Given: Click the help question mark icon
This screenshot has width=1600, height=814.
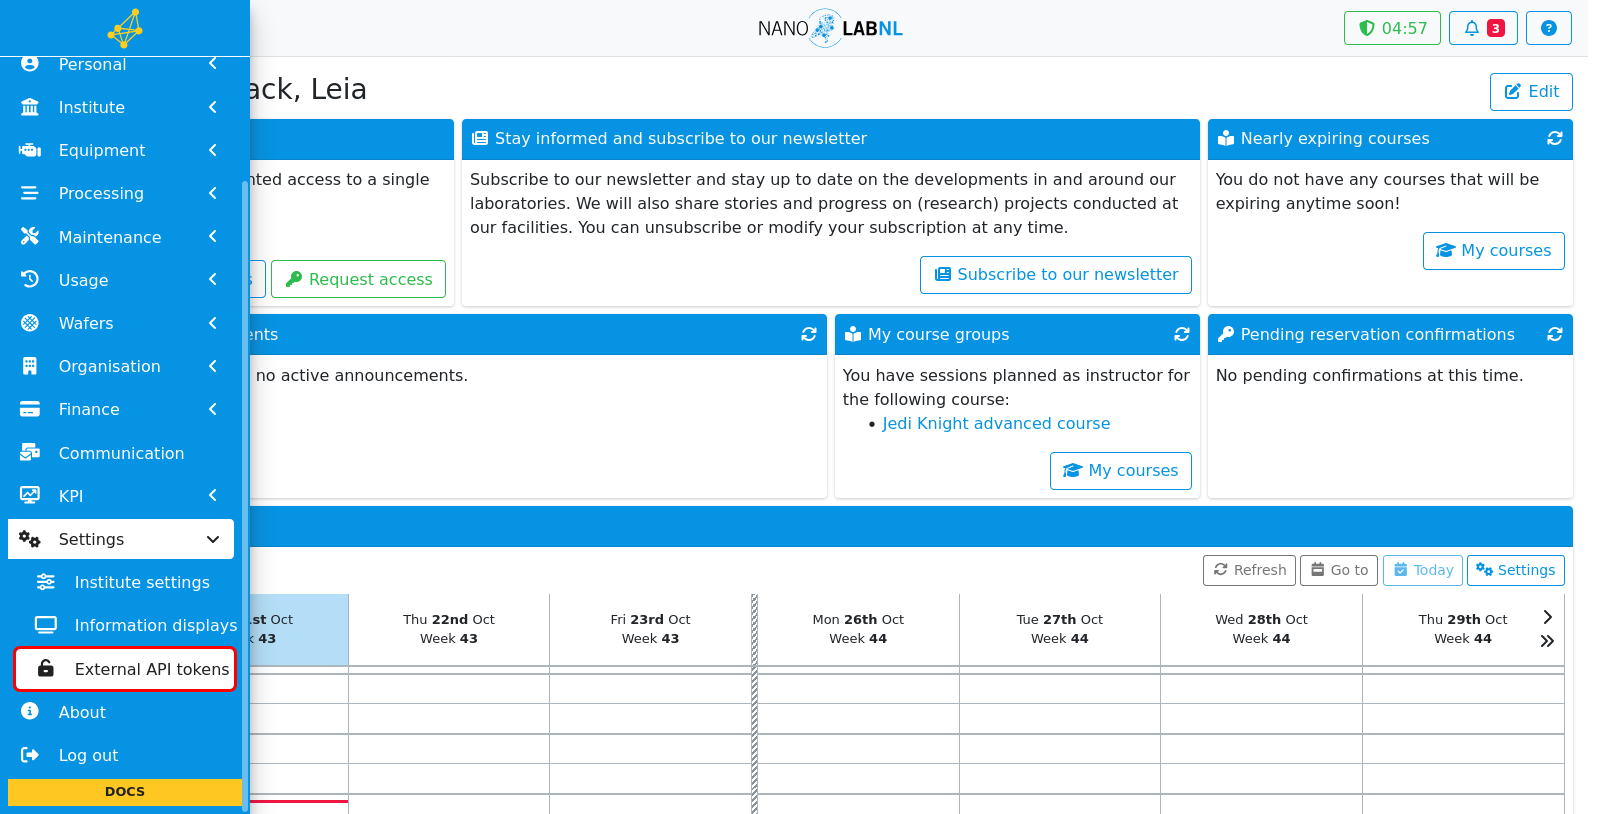Looking at the screenshot, I should click(x=1548, y=28).
